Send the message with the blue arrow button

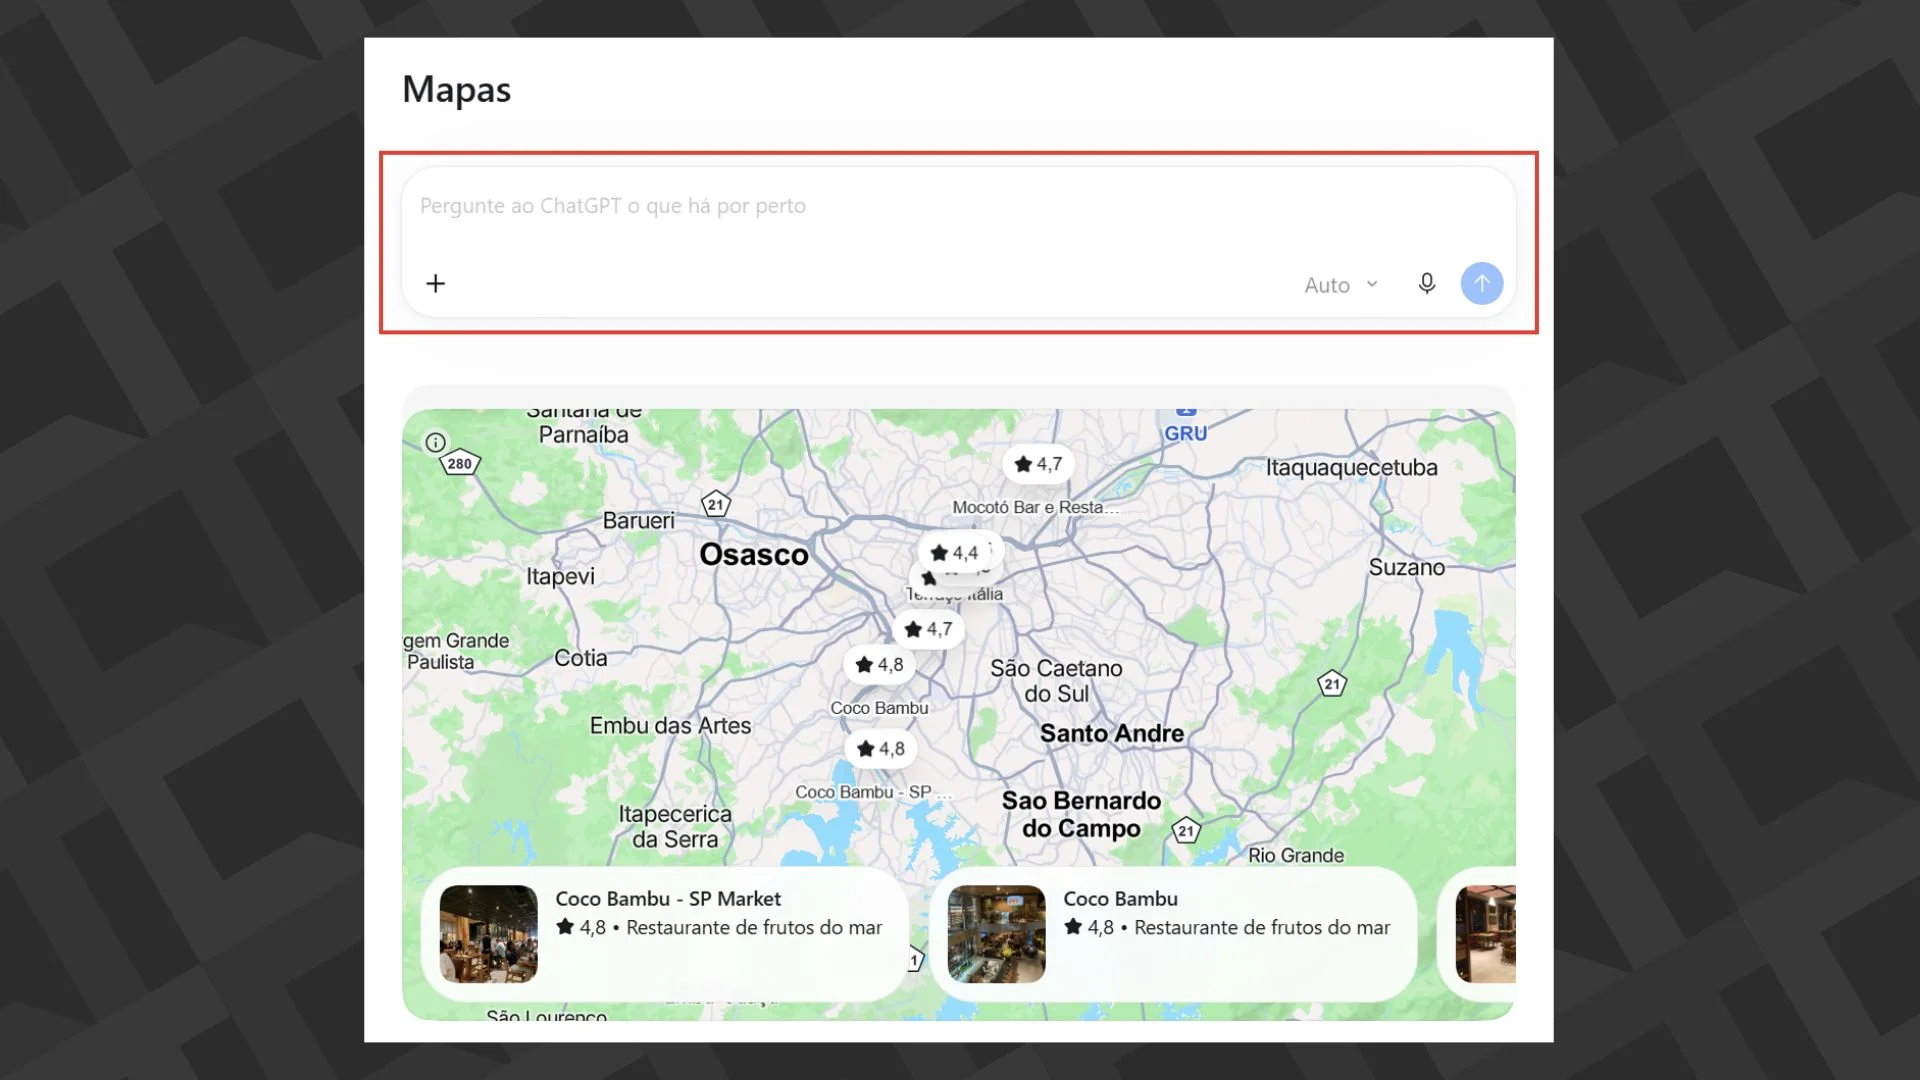1482,284
